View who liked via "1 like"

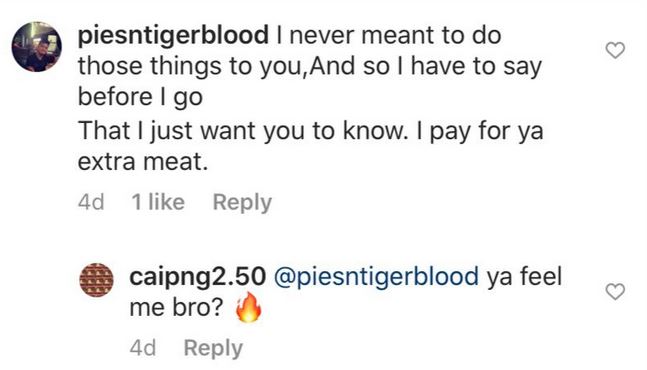(x=158, y=202)
